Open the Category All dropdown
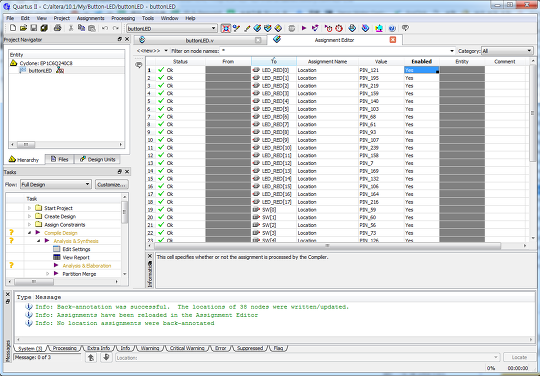 pos(529,51)
